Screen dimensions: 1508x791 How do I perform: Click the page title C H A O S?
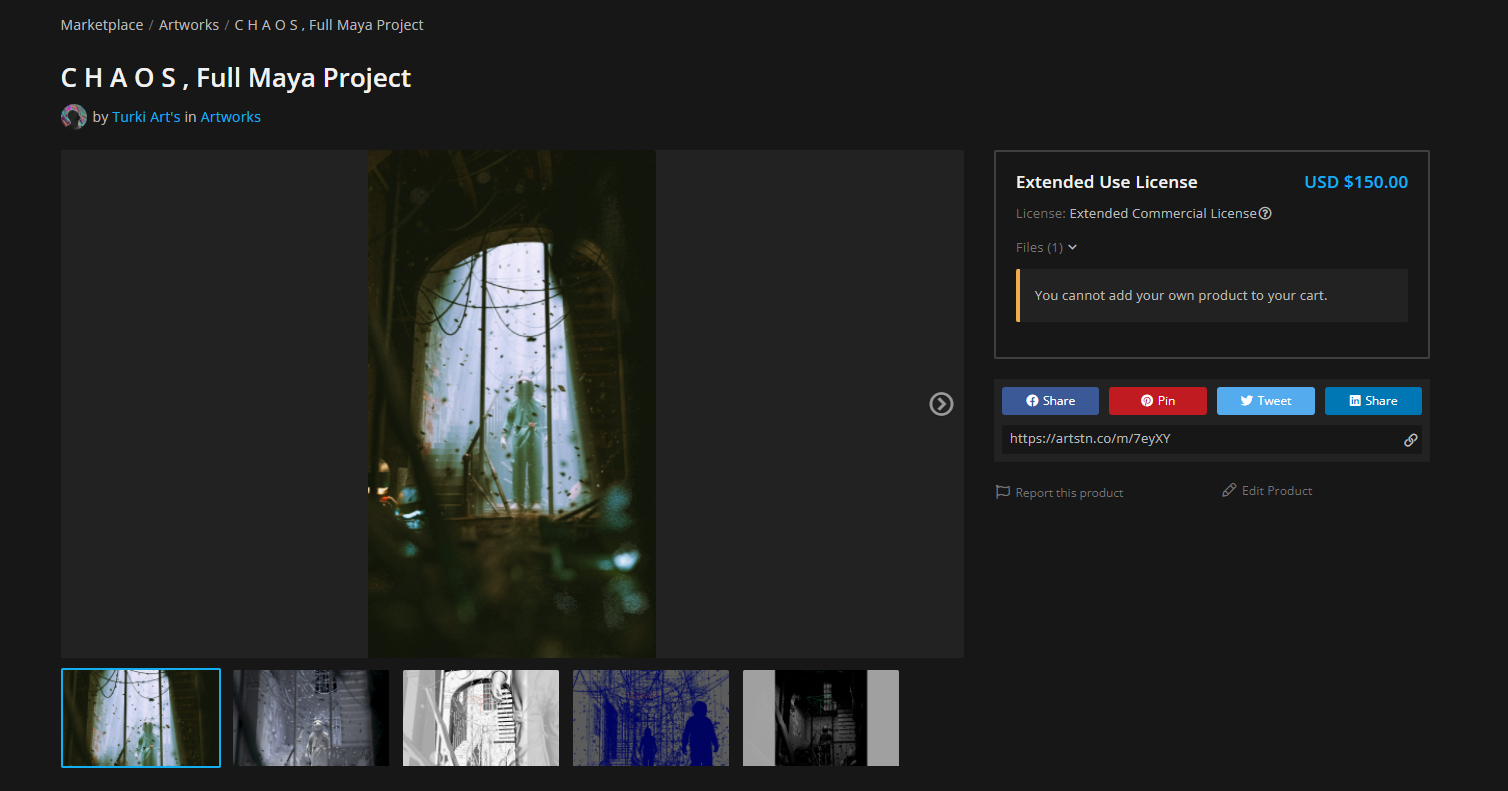coord(236,78)
